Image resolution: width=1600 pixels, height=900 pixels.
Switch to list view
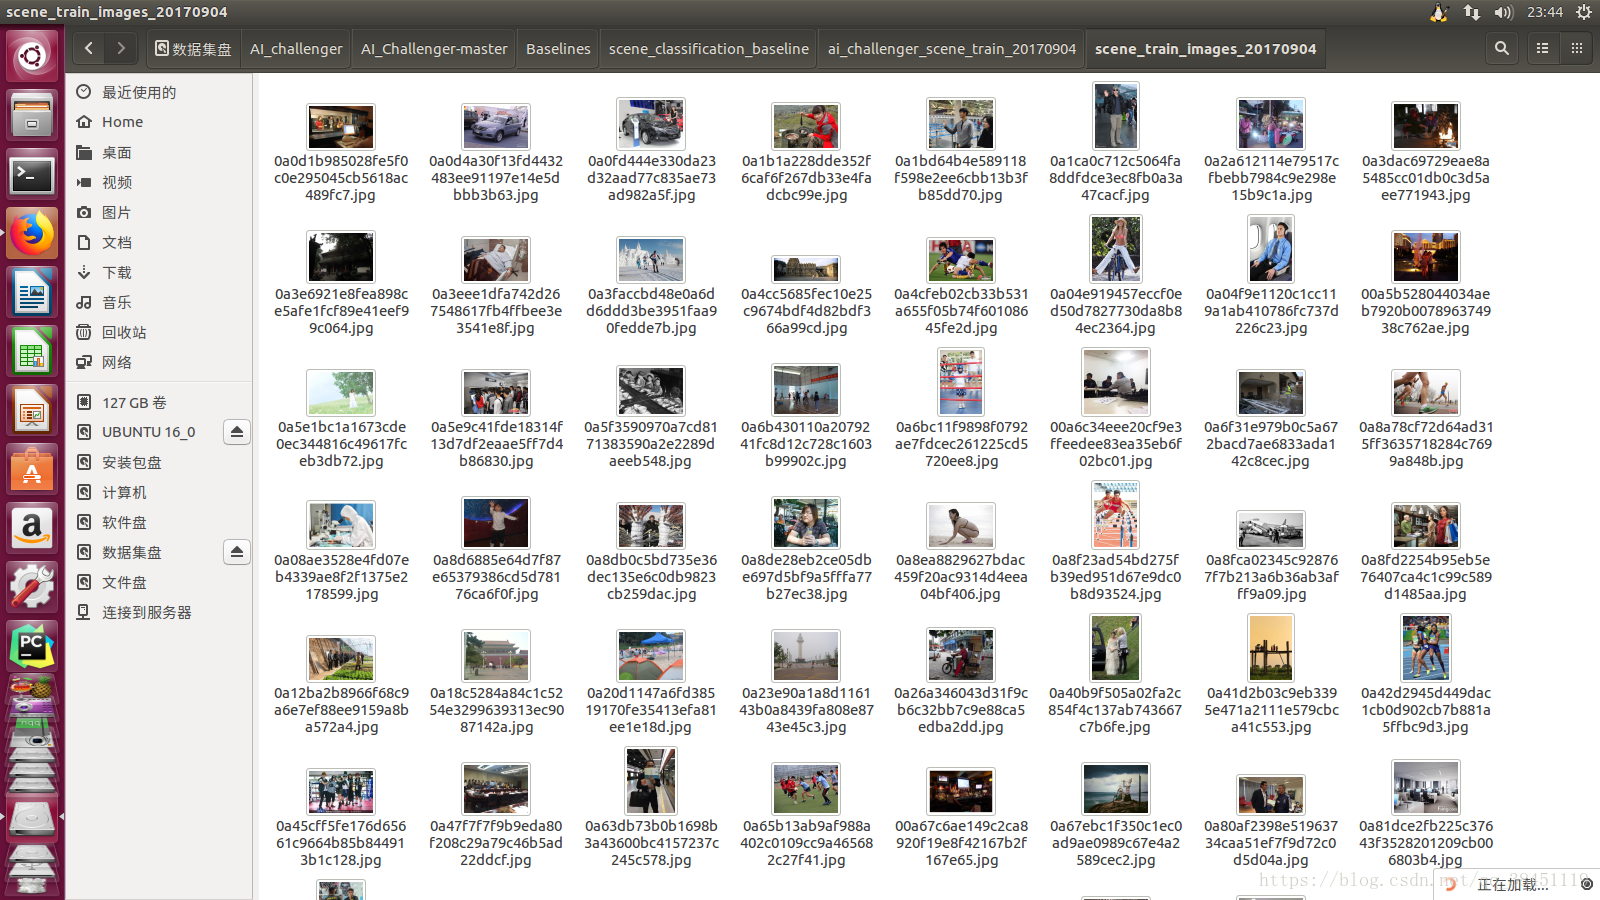pyautogui.click(x=1542, y=48)
